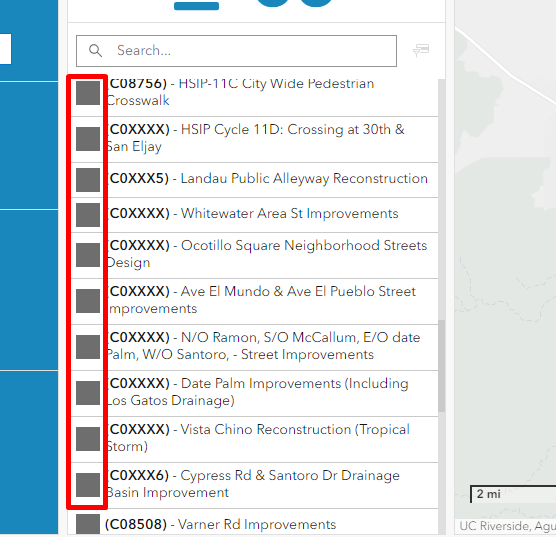Click gray square icon for N/O Ramon row
Viewport: 556px width, 537px height.
[x=88, y=347]
